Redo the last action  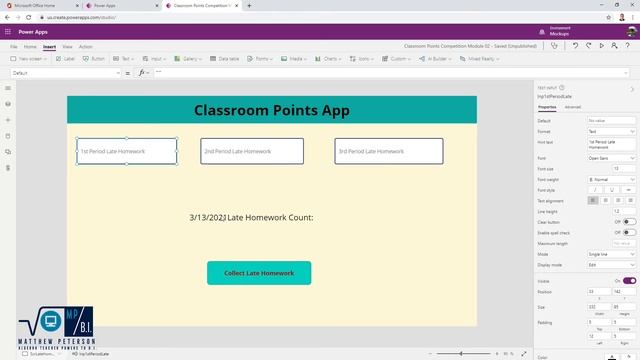pyautogui.click(x=588, y=46)
